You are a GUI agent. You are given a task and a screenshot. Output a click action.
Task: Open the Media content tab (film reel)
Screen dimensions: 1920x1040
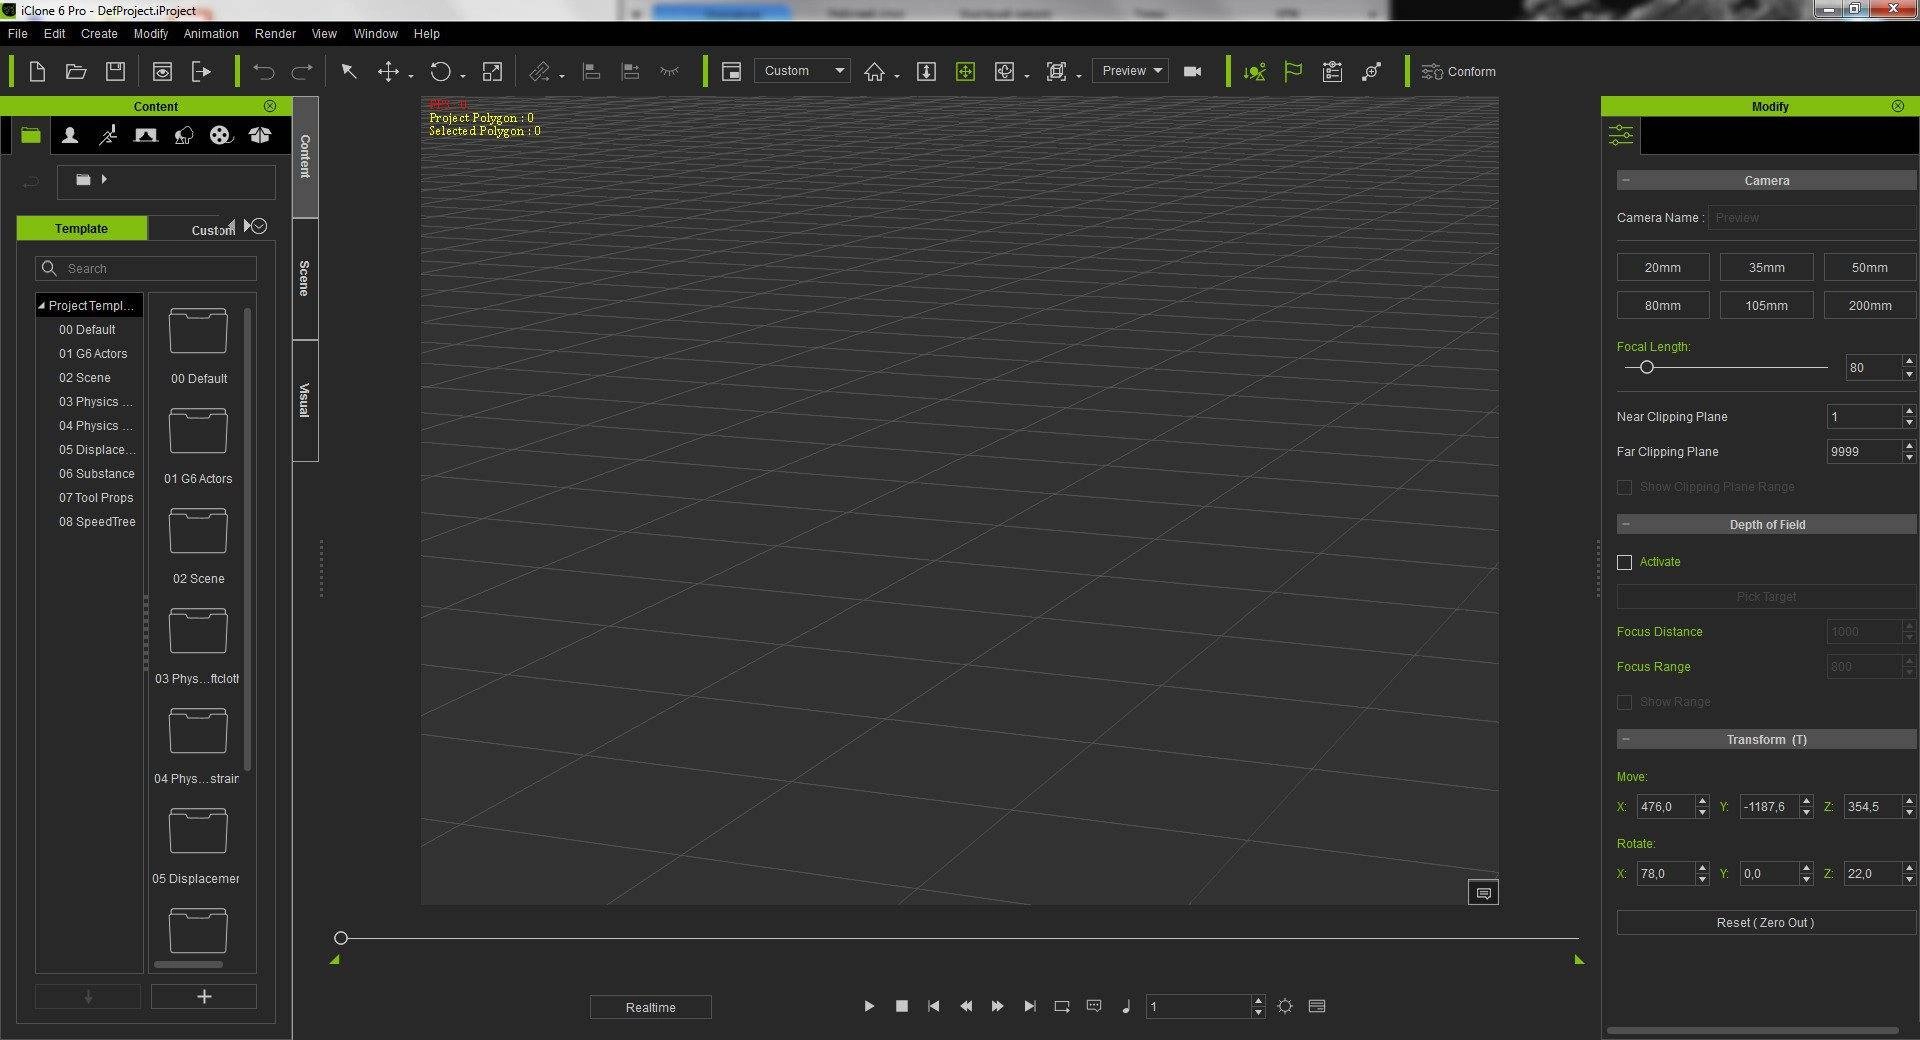221,135
